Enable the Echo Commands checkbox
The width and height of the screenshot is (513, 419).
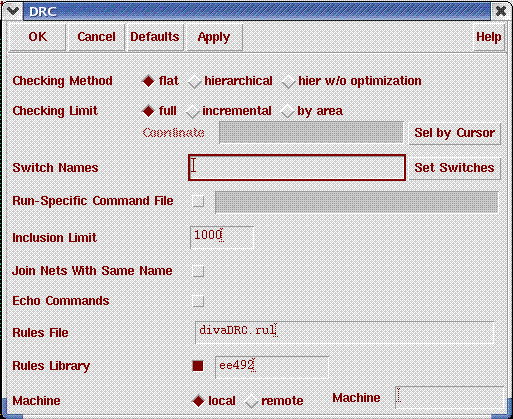[x=198, y=301]
